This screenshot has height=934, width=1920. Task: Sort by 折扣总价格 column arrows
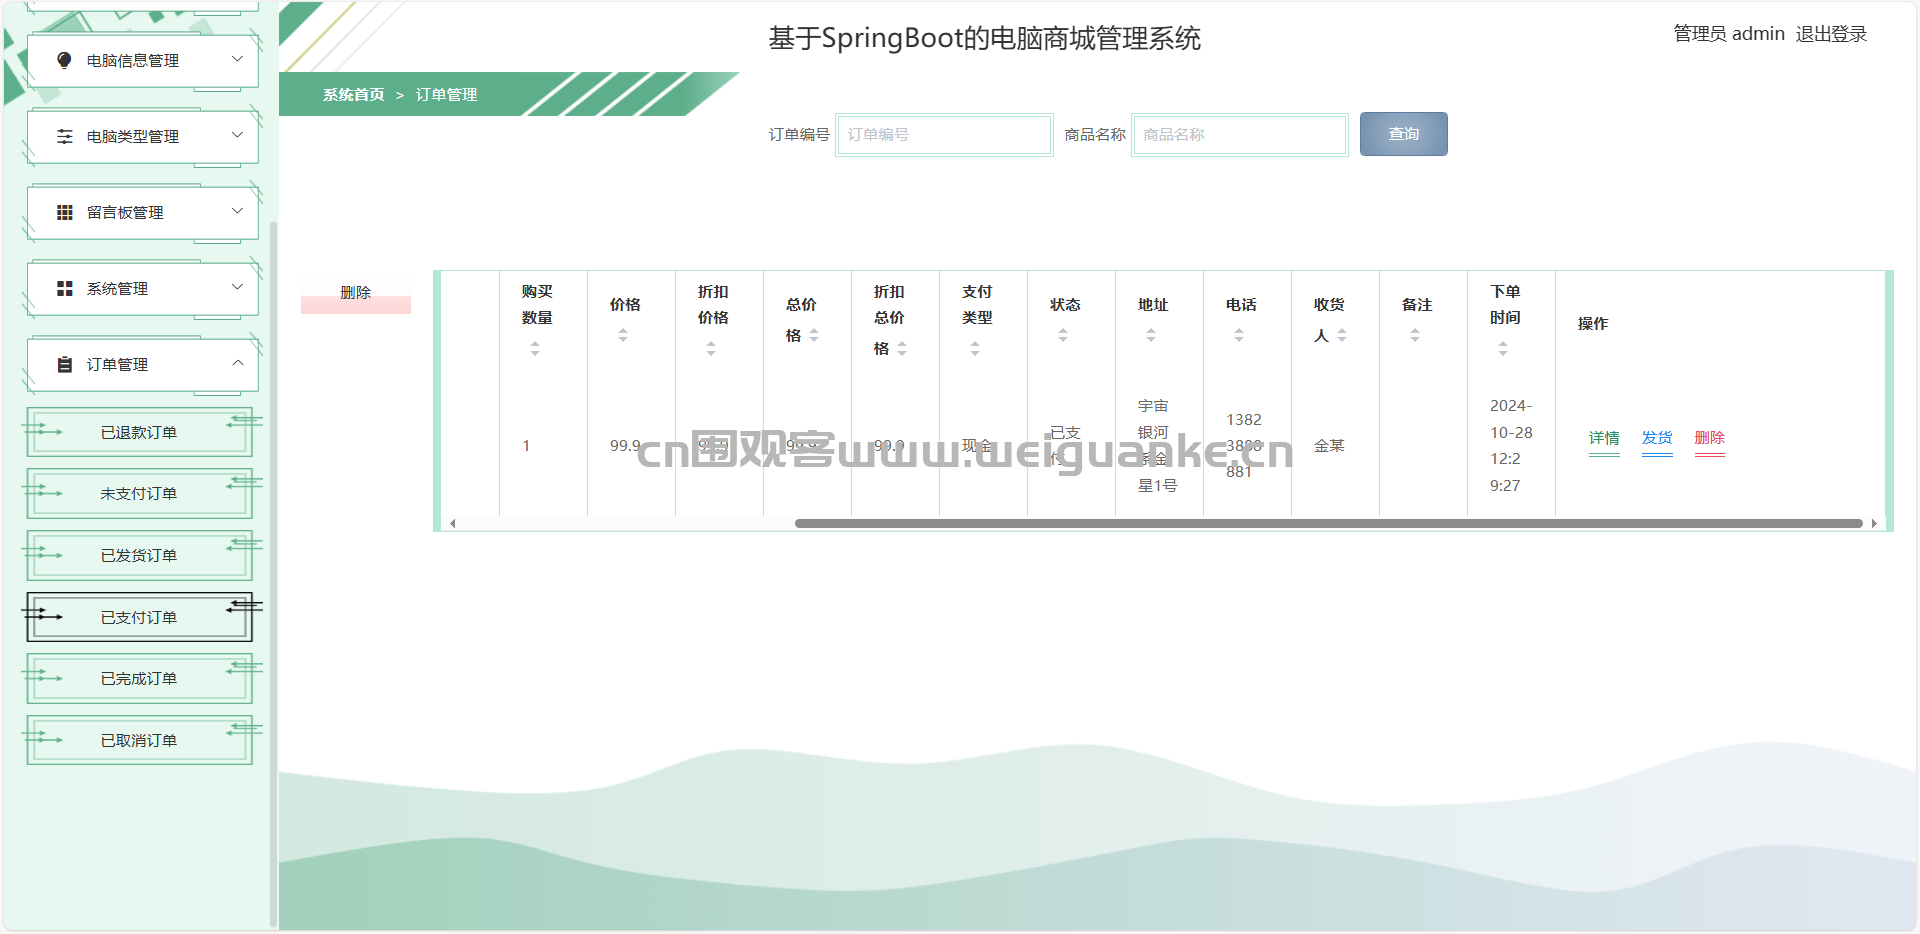[902, 348]
